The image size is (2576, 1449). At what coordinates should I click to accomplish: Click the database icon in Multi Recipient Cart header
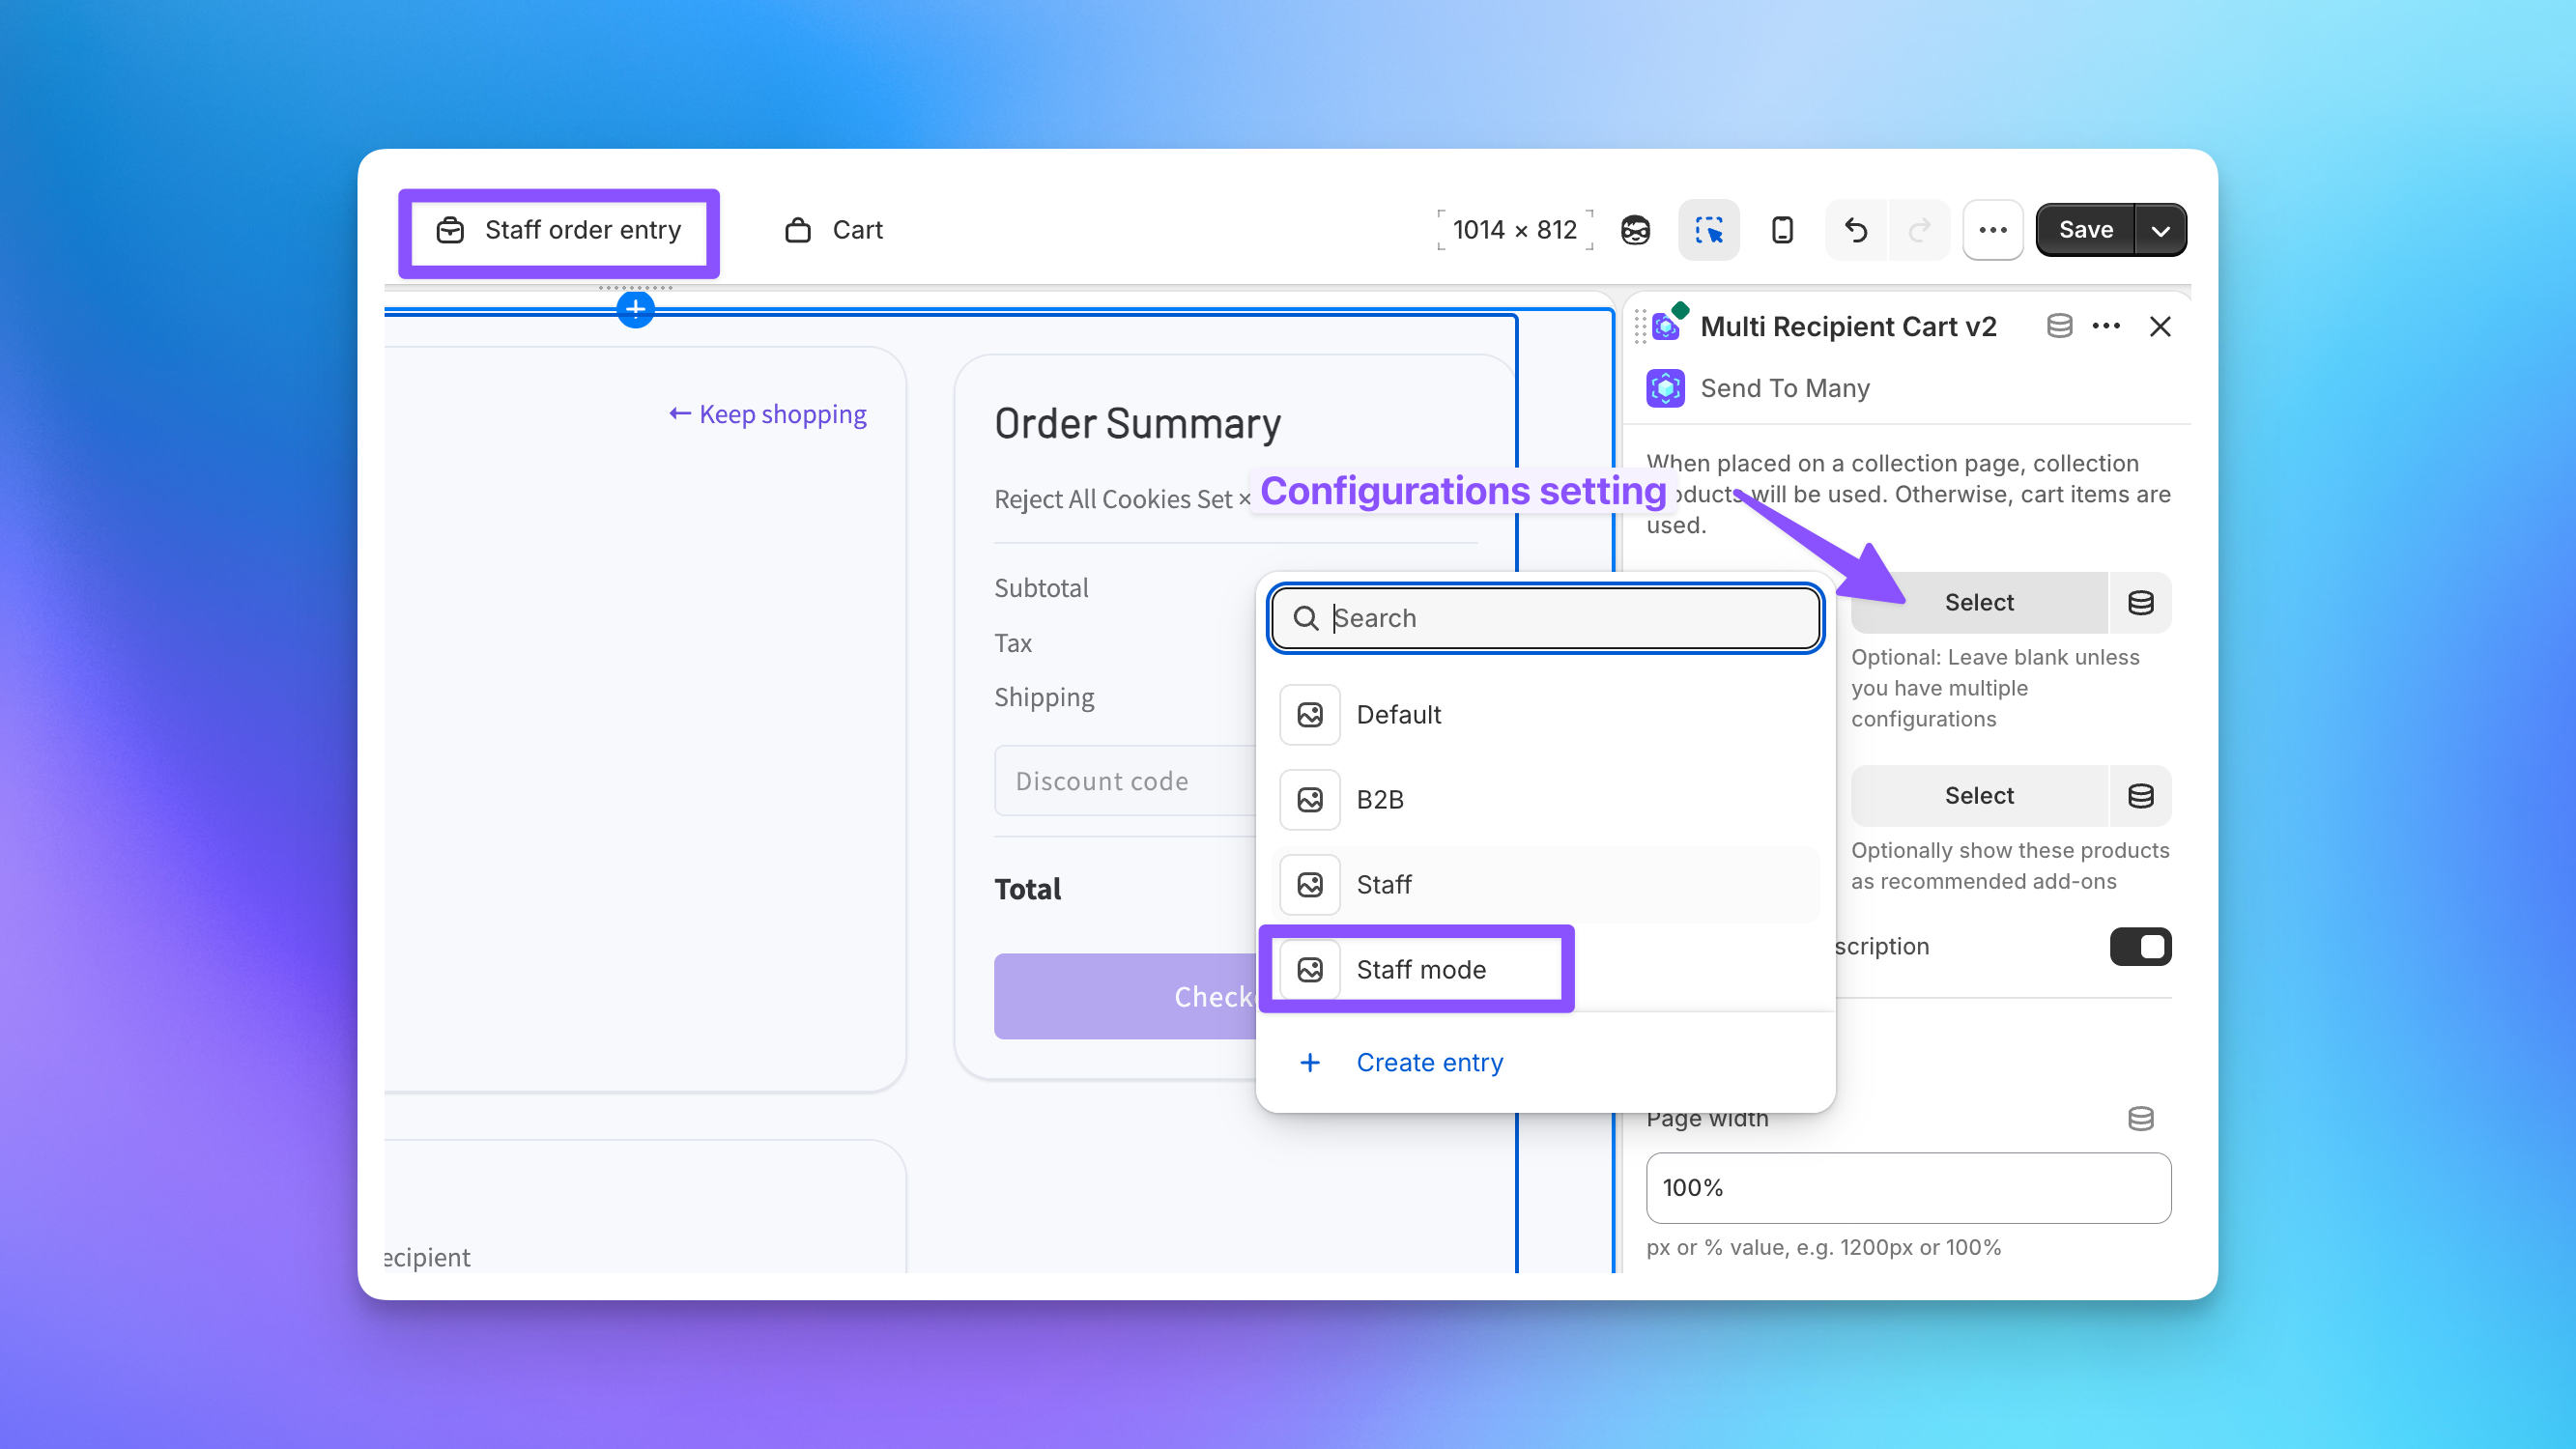tap(2059, 326)
